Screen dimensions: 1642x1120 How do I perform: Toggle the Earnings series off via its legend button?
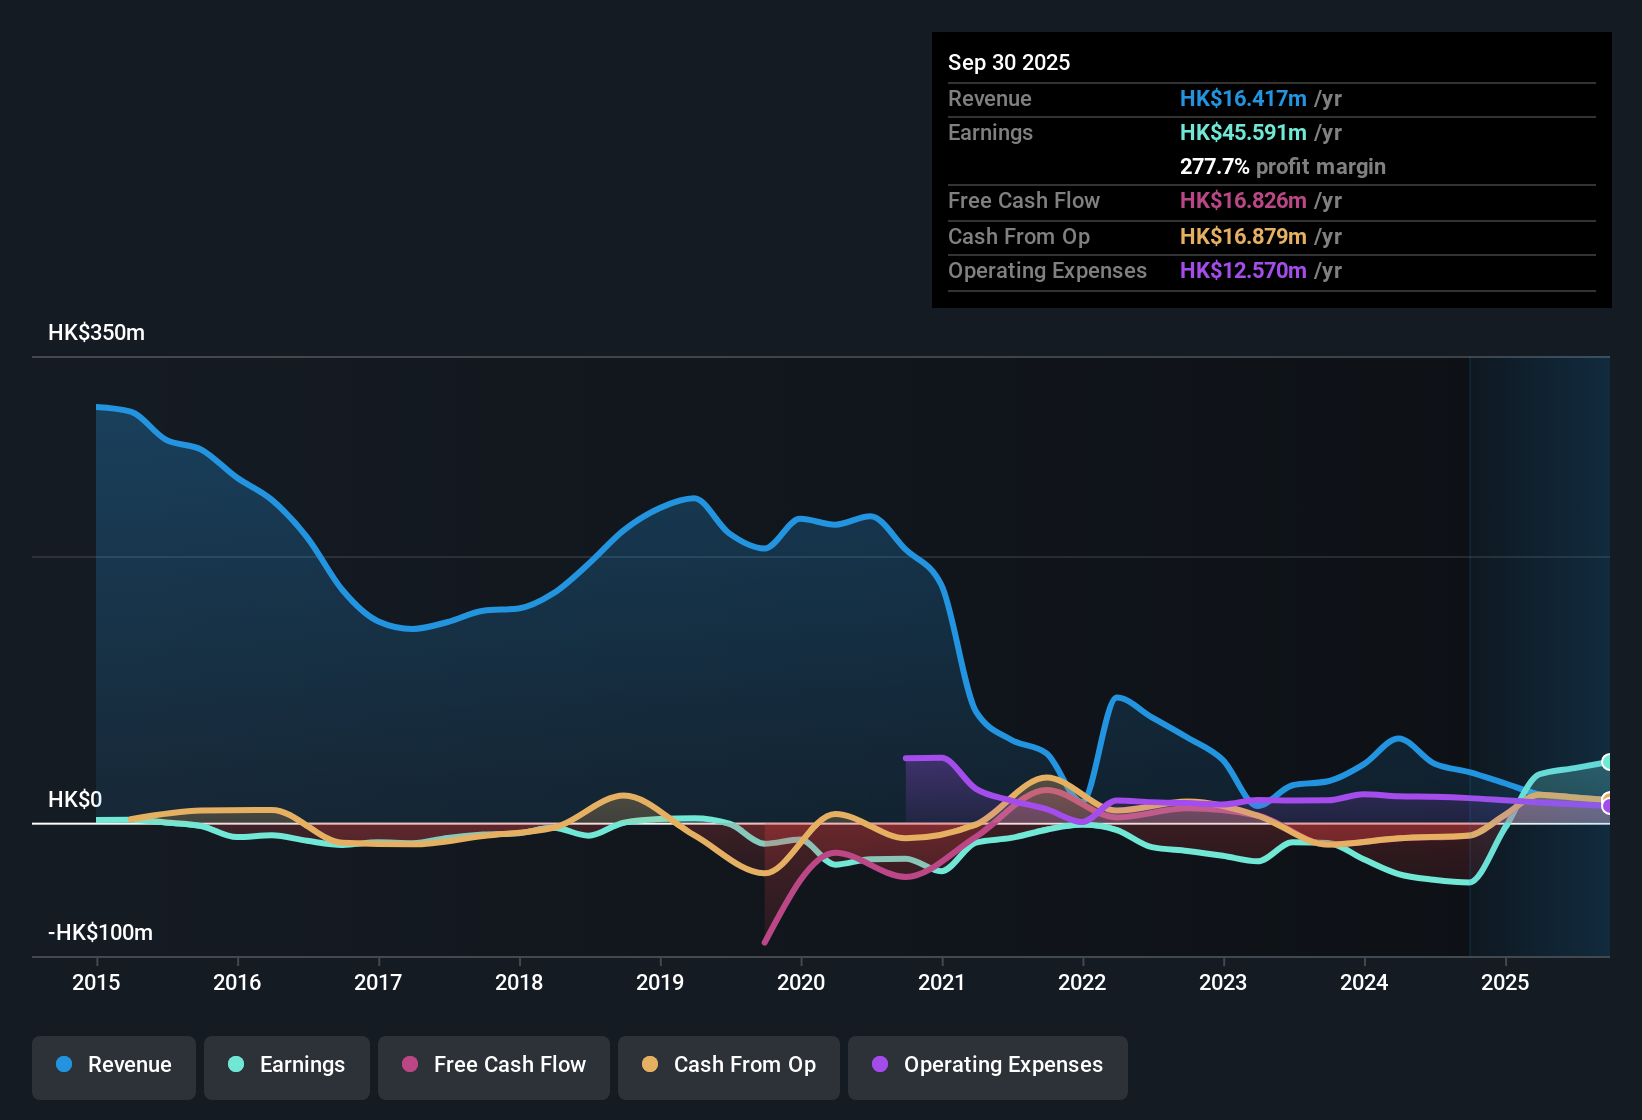287,1066
